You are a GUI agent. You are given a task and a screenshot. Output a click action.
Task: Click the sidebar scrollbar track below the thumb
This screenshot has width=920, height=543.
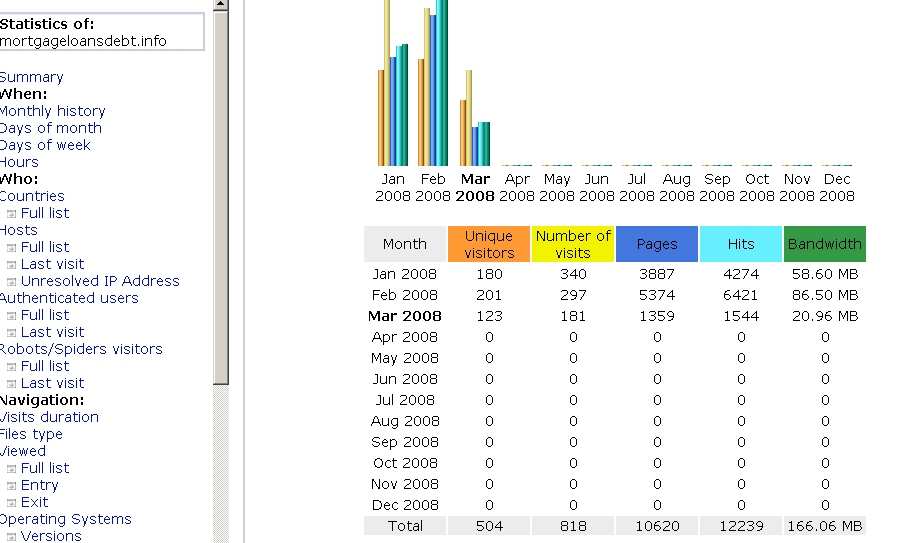click(221, 464)
